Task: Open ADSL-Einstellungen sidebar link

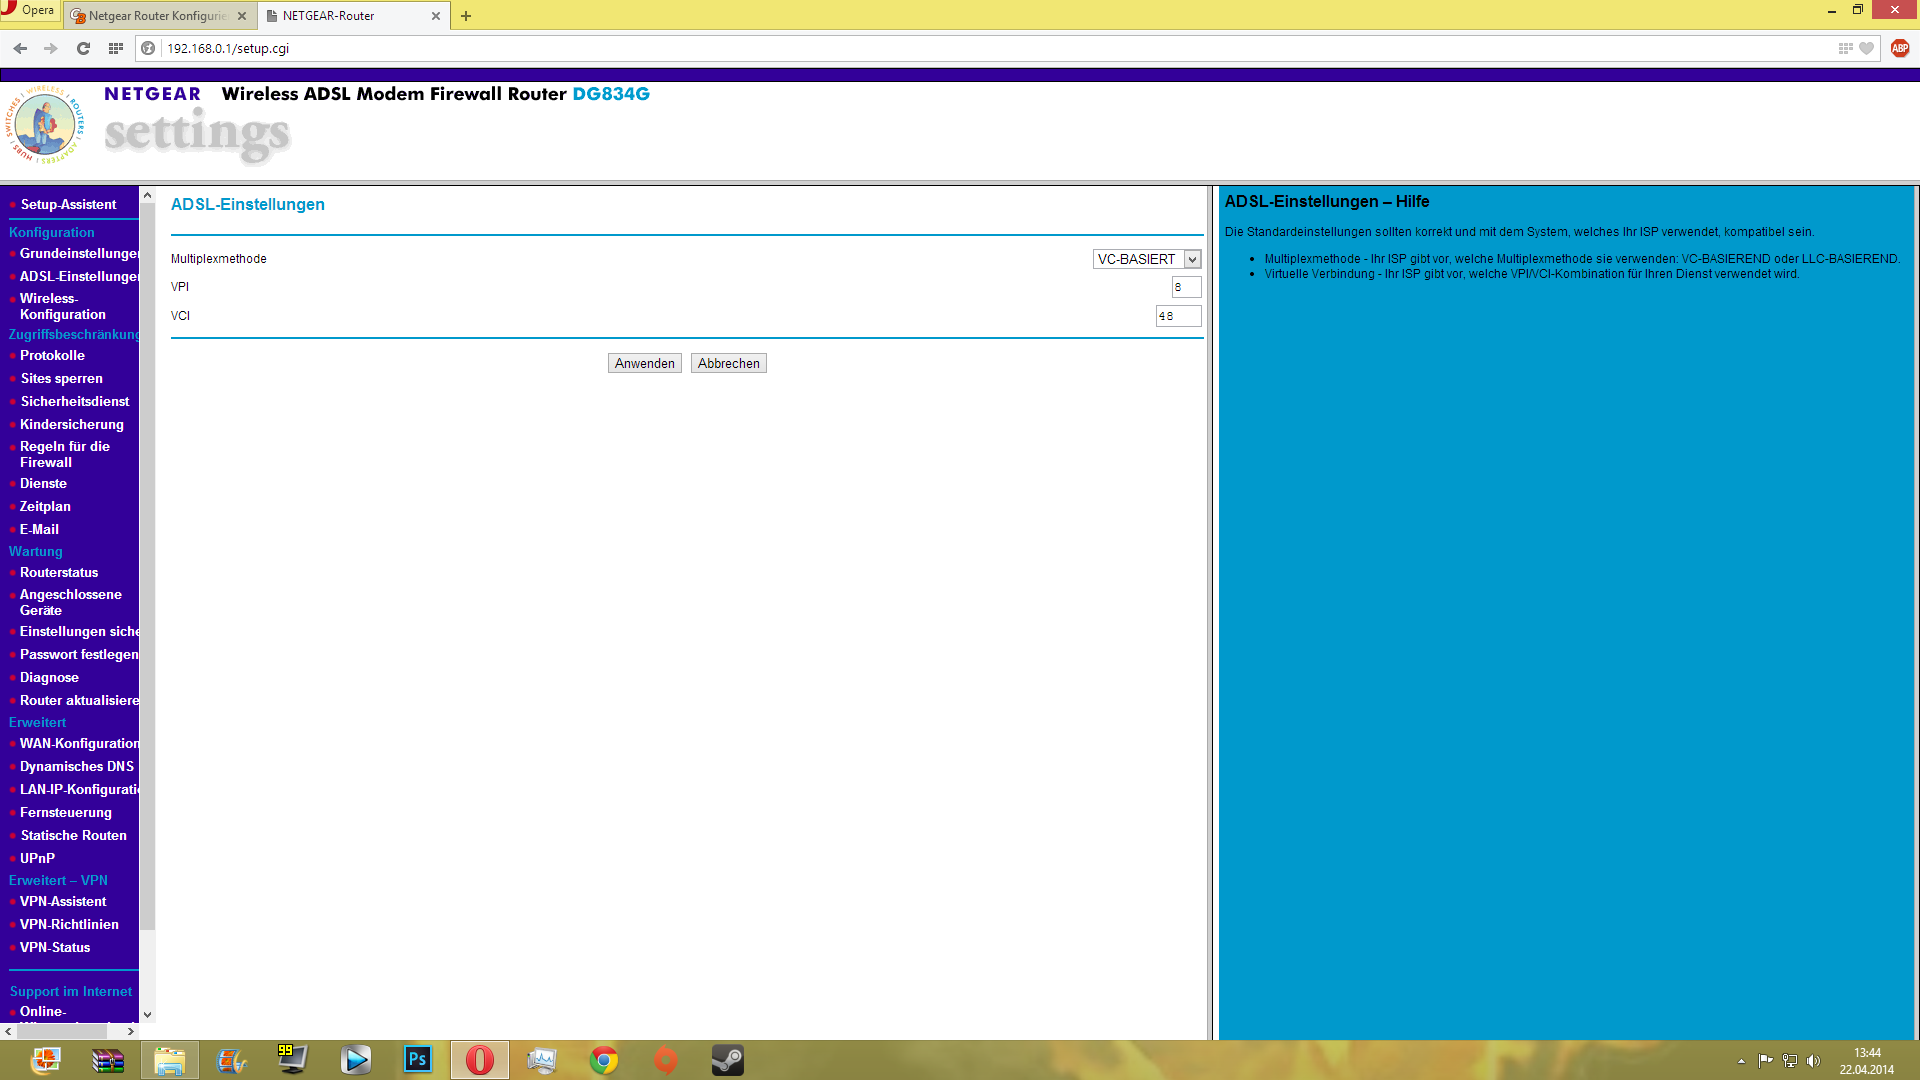Action: pos(80,276)
